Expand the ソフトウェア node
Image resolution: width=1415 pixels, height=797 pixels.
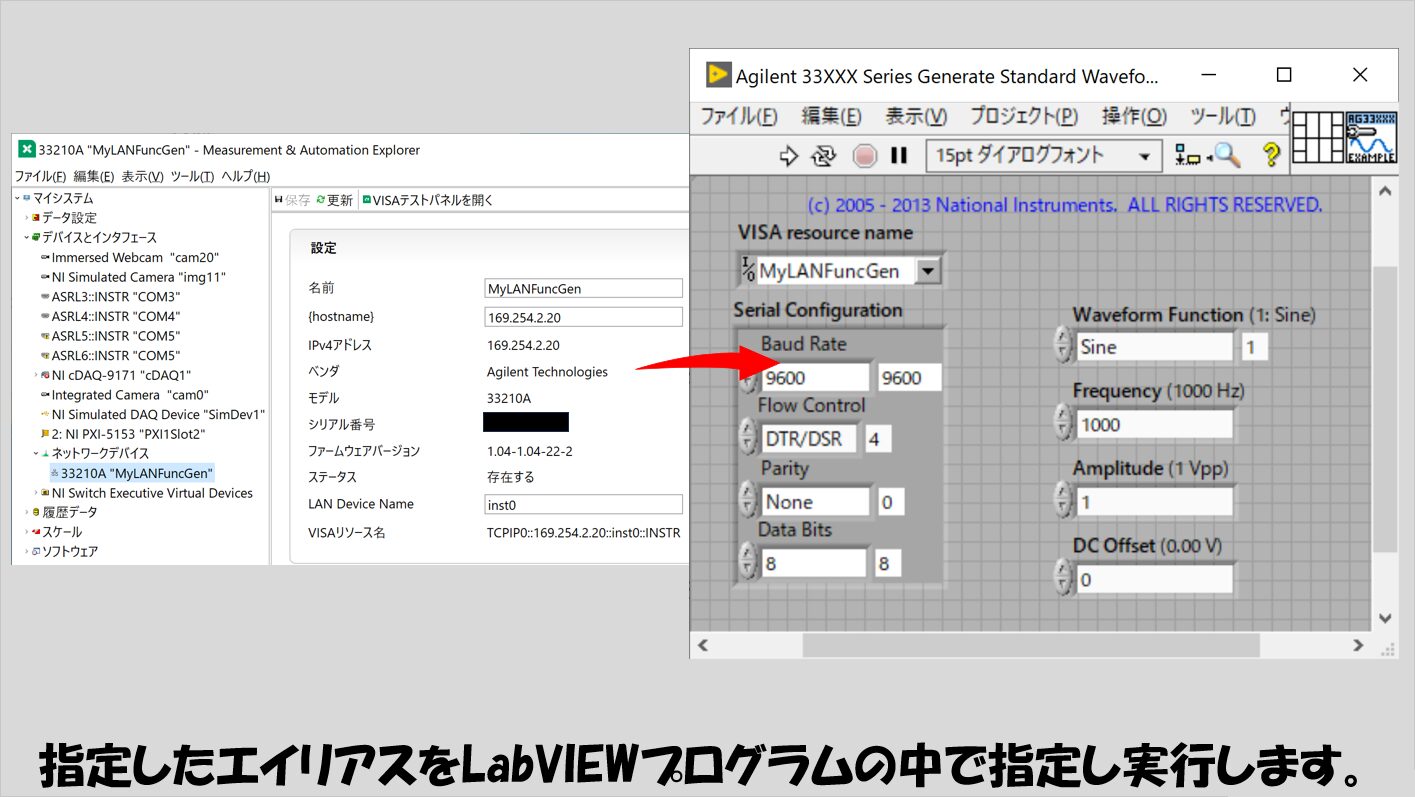[27, 551]
